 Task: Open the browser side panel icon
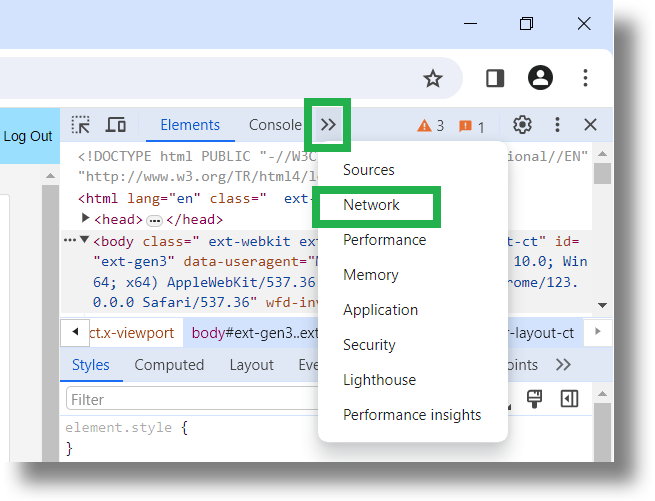[495, 79]
